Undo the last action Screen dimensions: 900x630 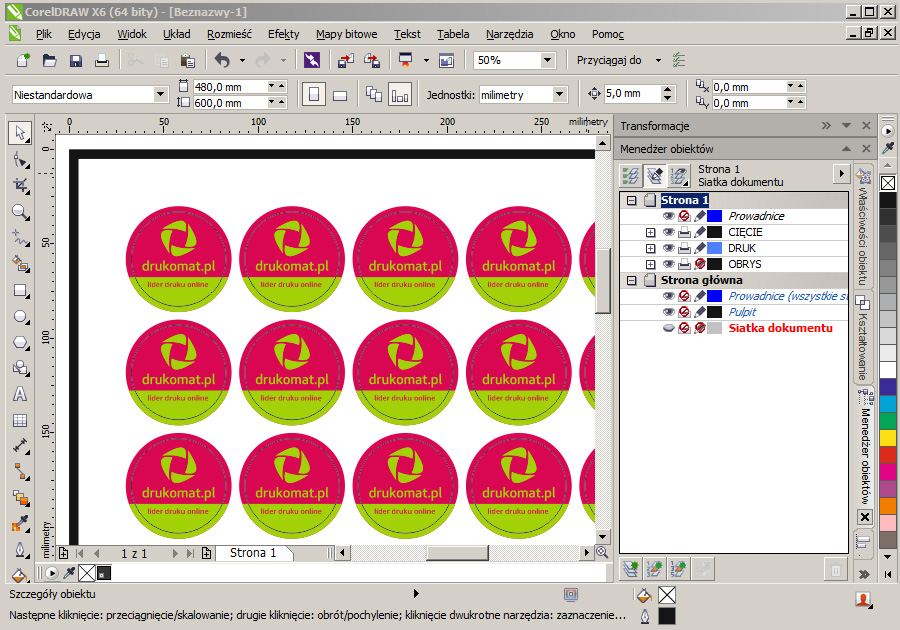222,60
